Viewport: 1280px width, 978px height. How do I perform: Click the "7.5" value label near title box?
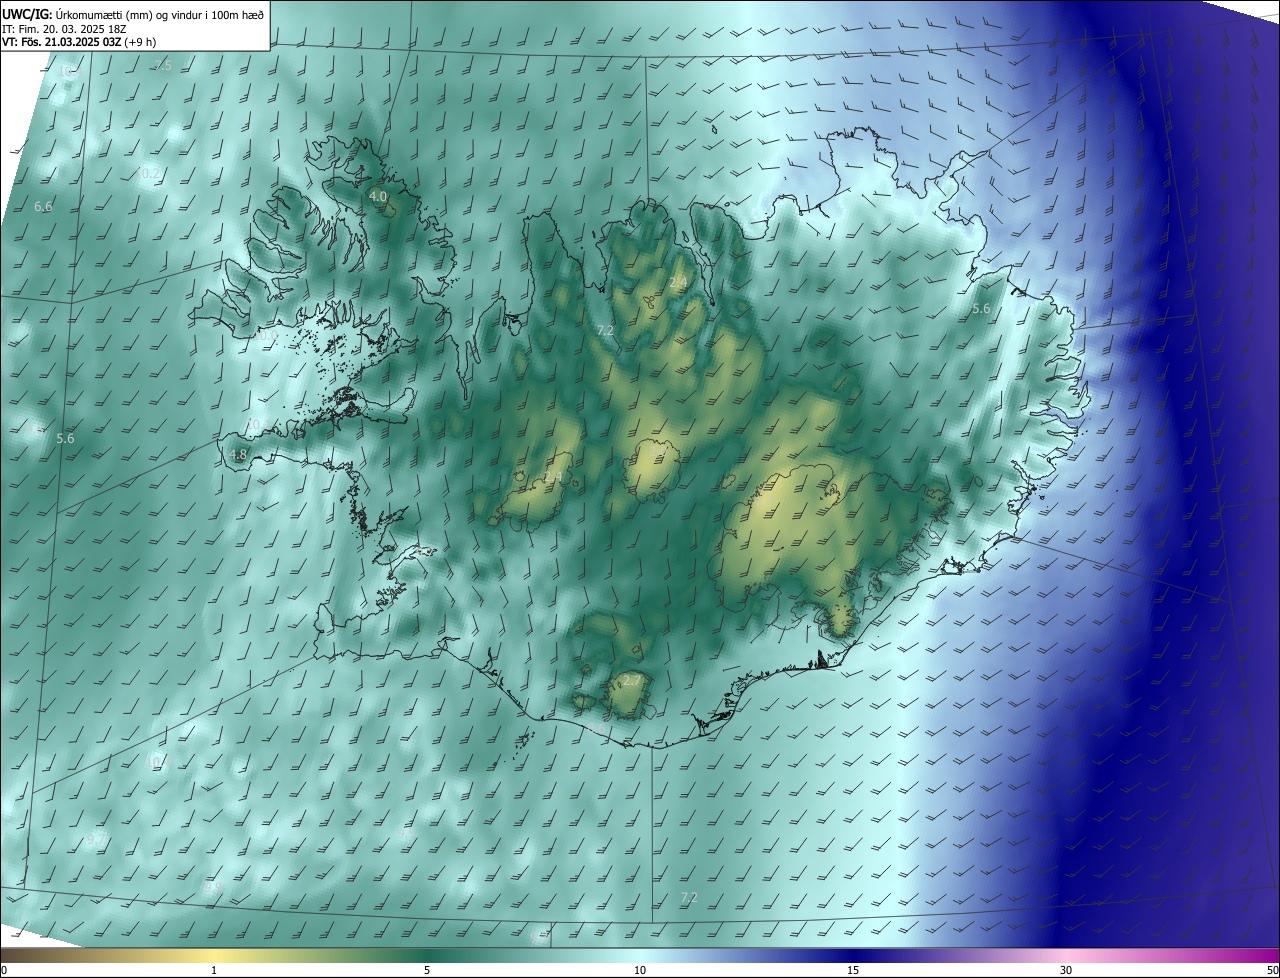coord(162,65)
